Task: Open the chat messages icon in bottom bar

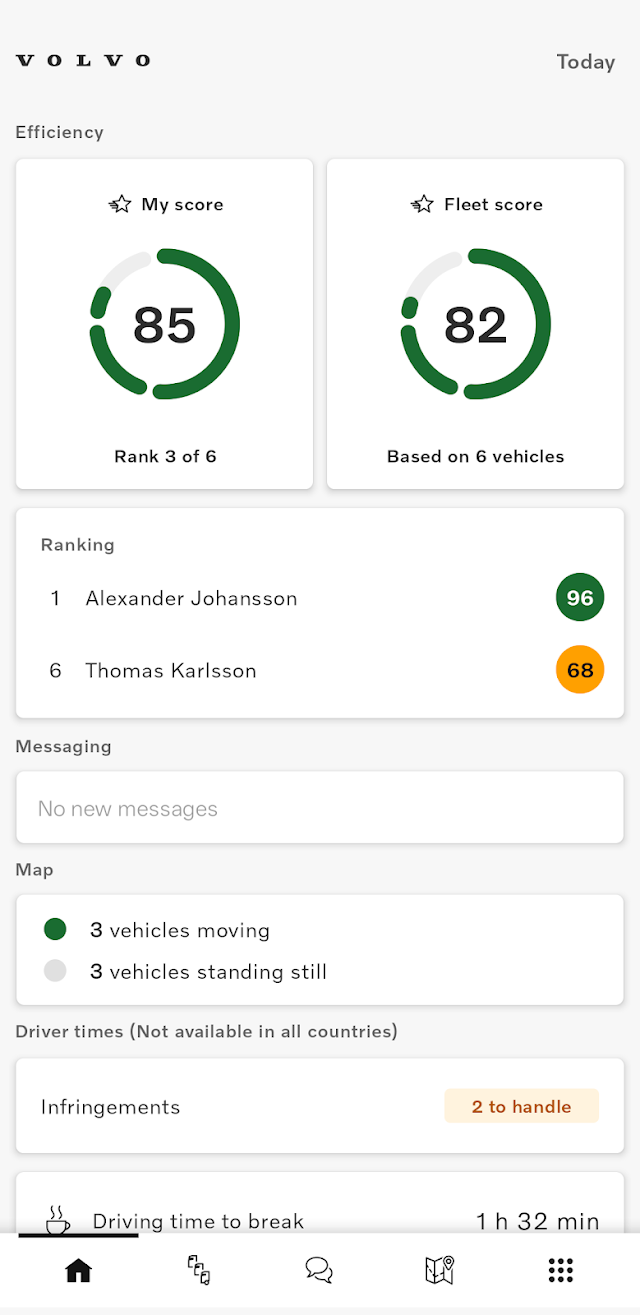Action: [x=319, y=1270]
